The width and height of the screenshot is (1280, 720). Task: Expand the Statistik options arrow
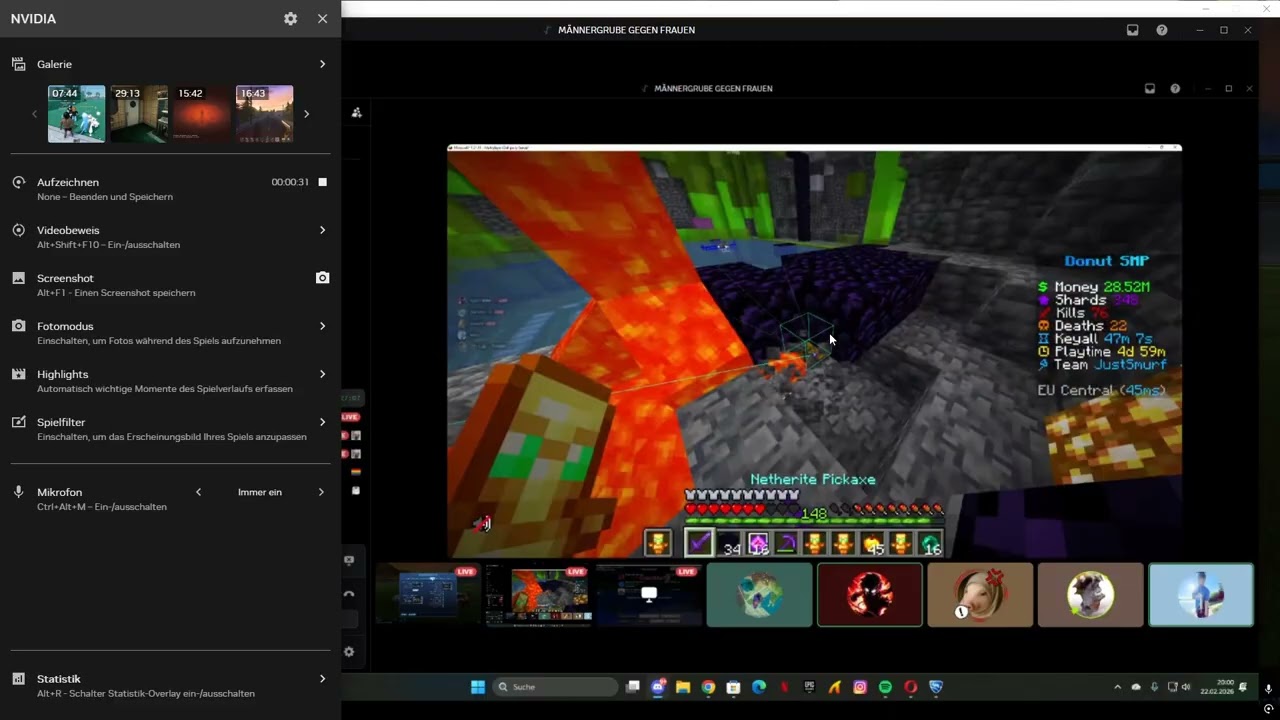point(322,679)
